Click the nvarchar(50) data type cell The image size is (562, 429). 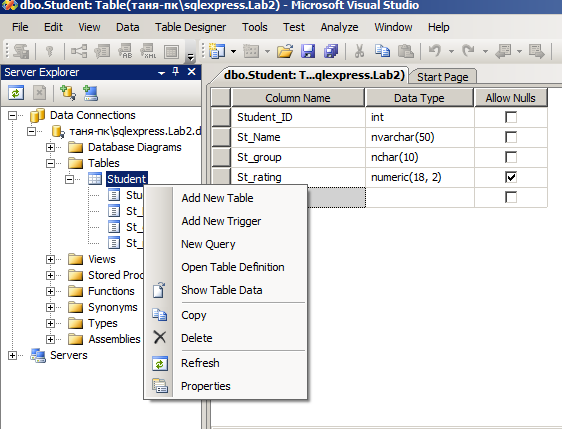pos(420,137)
